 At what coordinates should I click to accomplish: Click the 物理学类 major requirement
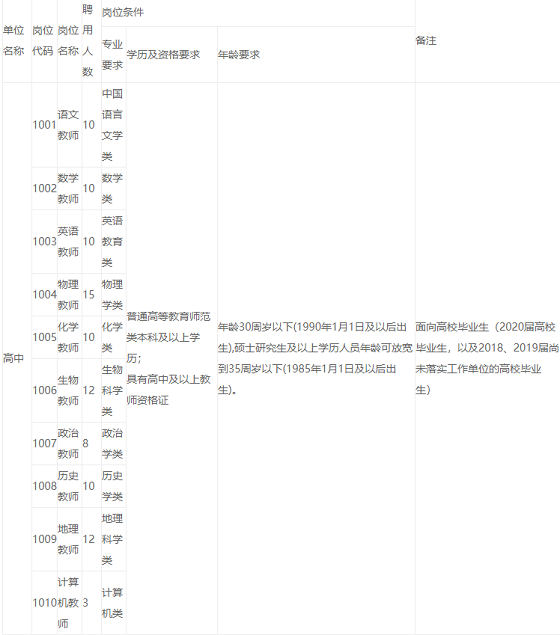112,294
